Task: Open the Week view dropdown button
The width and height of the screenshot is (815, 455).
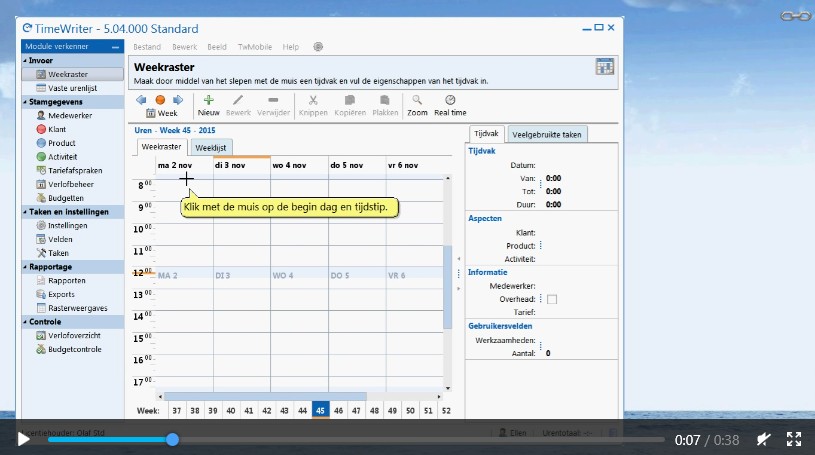Action: tap(161, 114)
